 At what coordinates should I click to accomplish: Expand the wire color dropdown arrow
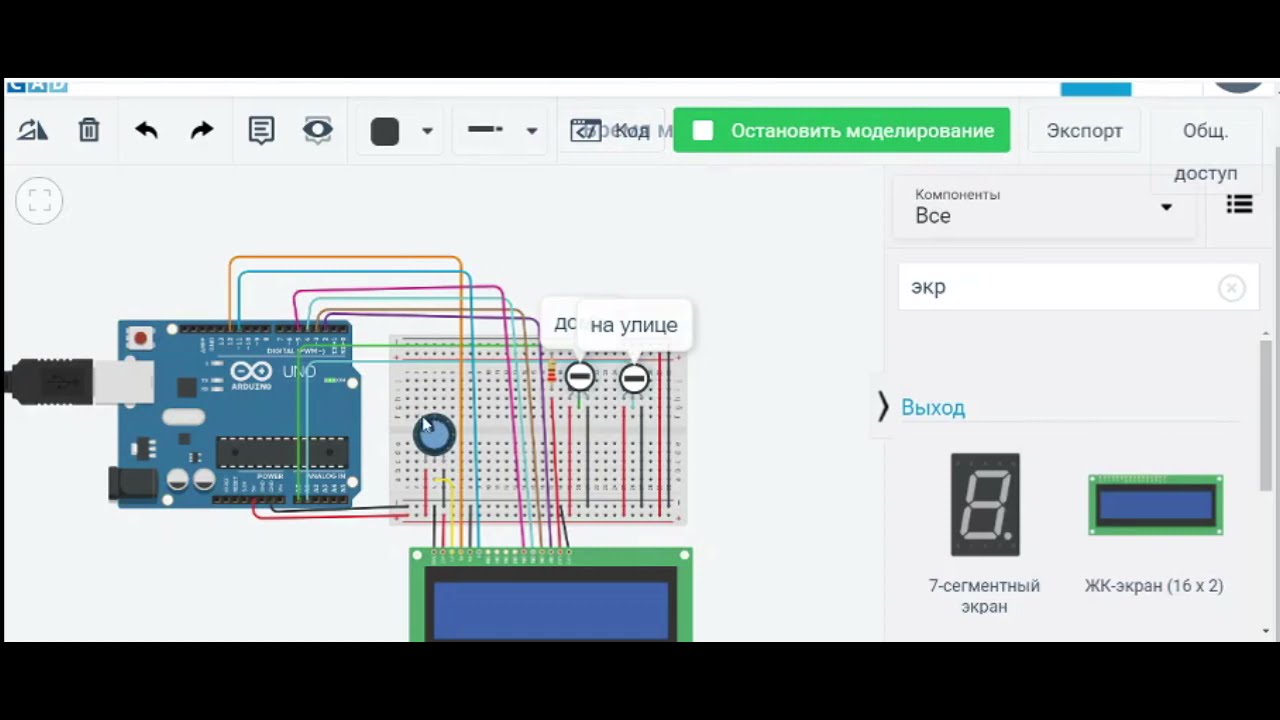click(x=427, y=131)
